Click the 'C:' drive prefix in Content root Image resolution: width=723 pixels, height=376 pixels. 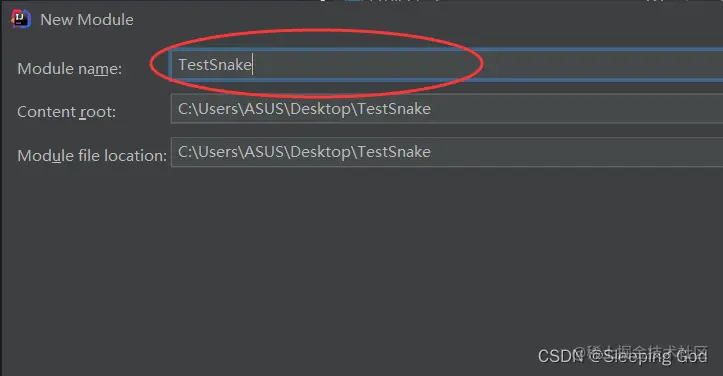pyautogui.click(x=184, y=109)
